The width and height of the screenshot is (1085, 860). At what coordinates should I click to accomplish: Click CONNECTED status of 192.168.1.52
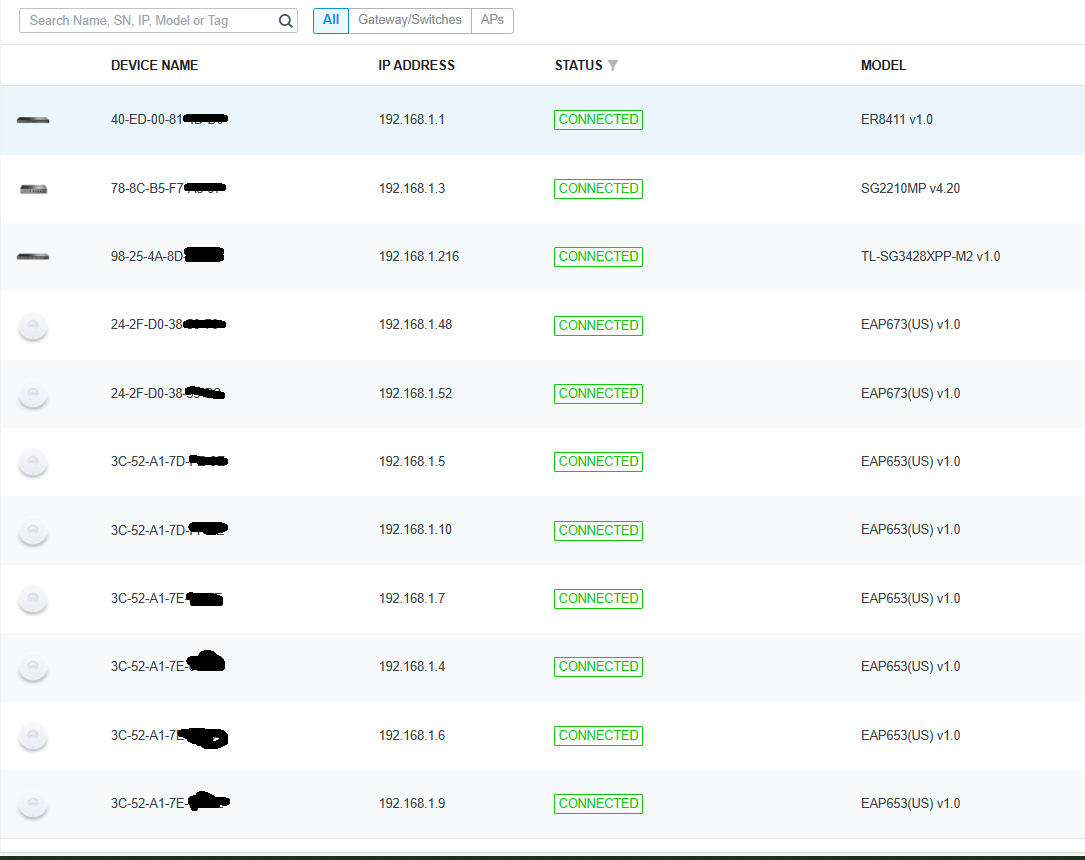tap(598, 394)
